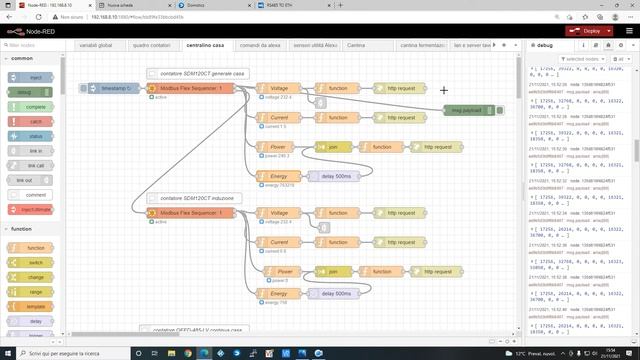Reload the page with browser refresh button

tap(38, 17)
